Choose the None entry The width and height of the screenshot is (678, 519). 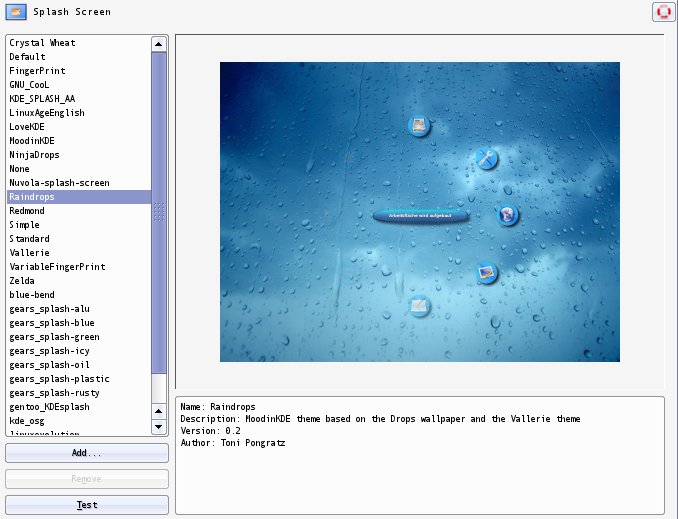tap(79, 169)
